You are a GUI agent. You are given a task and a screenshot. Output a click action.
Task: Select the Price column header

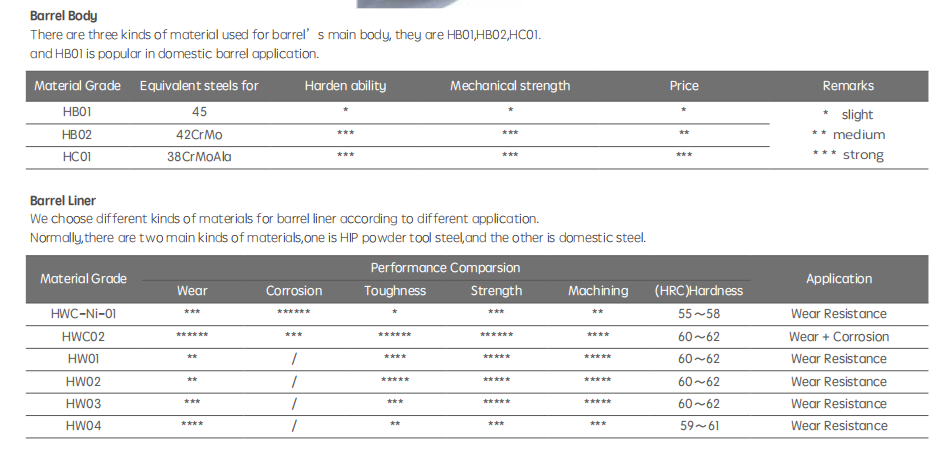[684, 86]
